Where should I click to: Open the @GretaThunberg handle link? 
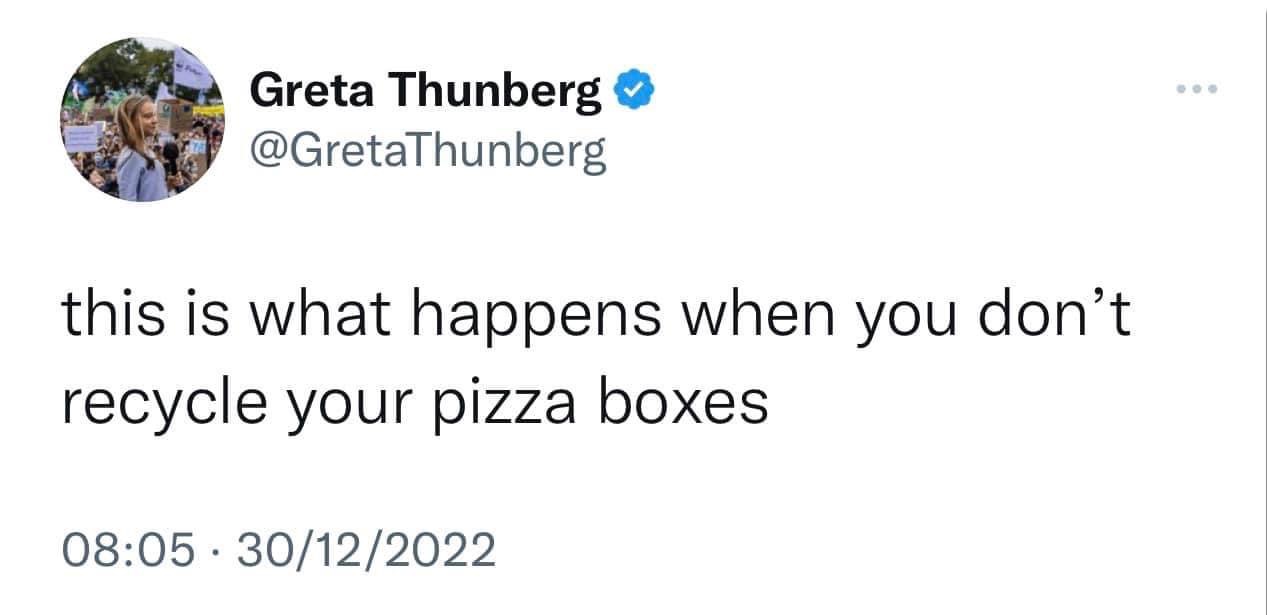427,150
